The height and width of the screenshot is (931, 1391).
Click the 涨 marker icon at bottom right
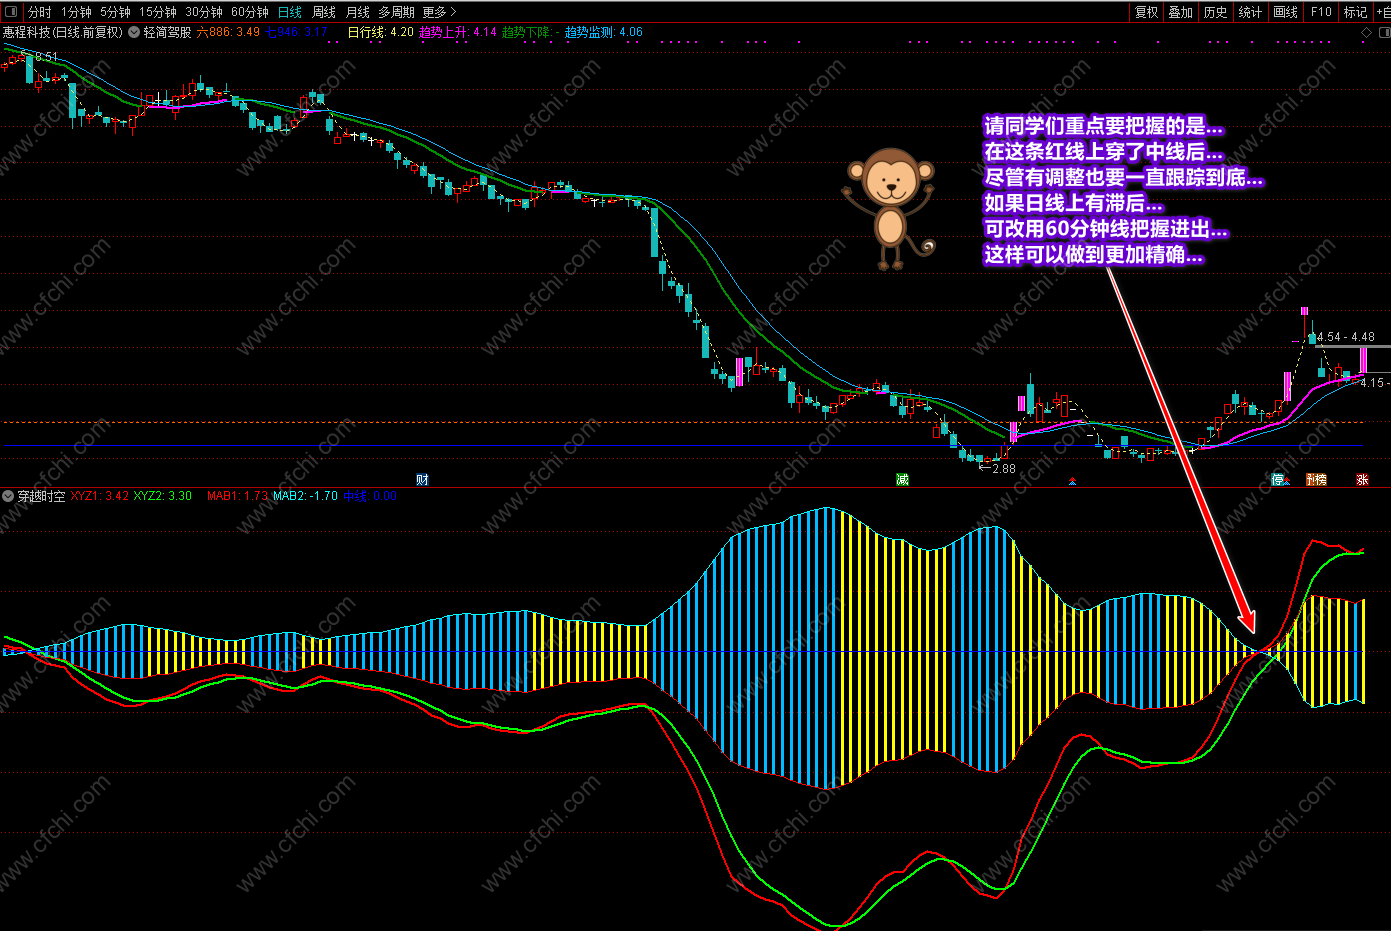pyautogui.click(x=1362, y=480)
